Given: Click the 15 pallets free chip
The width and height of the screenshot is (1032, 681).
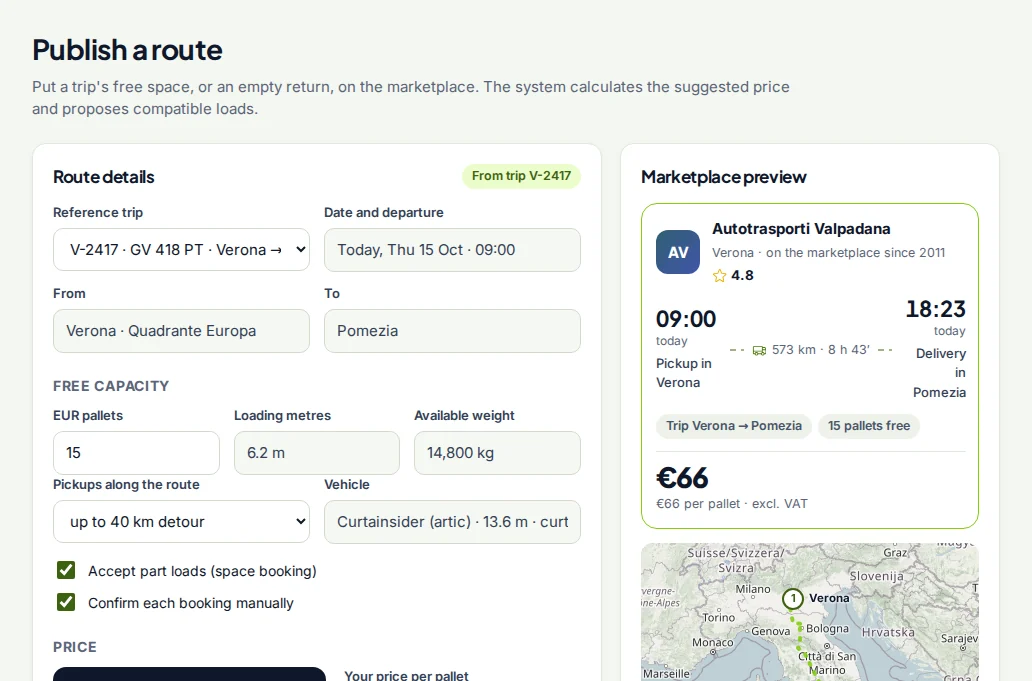Looking at the screenshot, I should coord(869,426).
